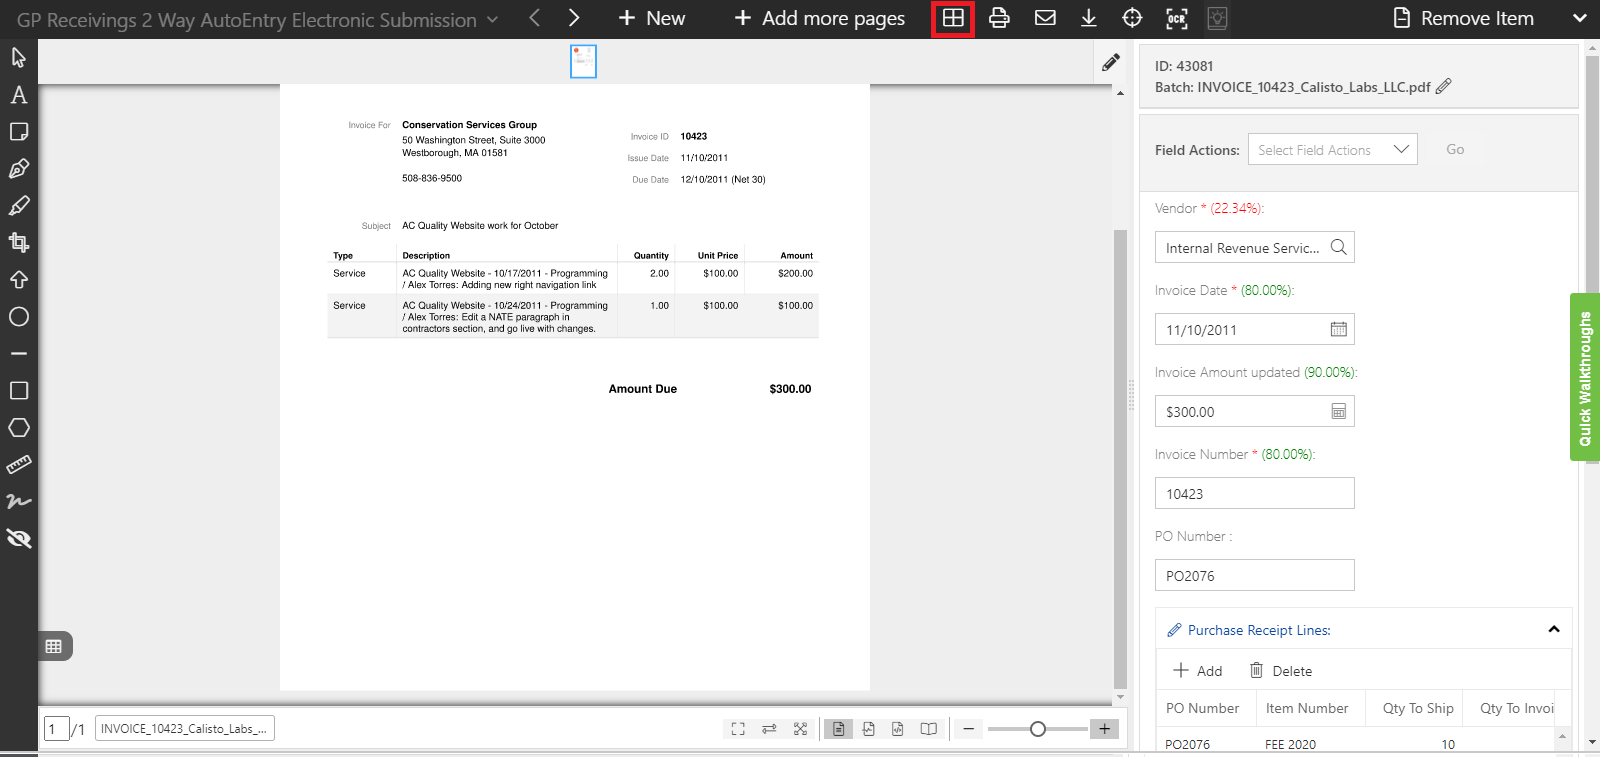Open vendor search magnifier icon

pos(1338,247)
